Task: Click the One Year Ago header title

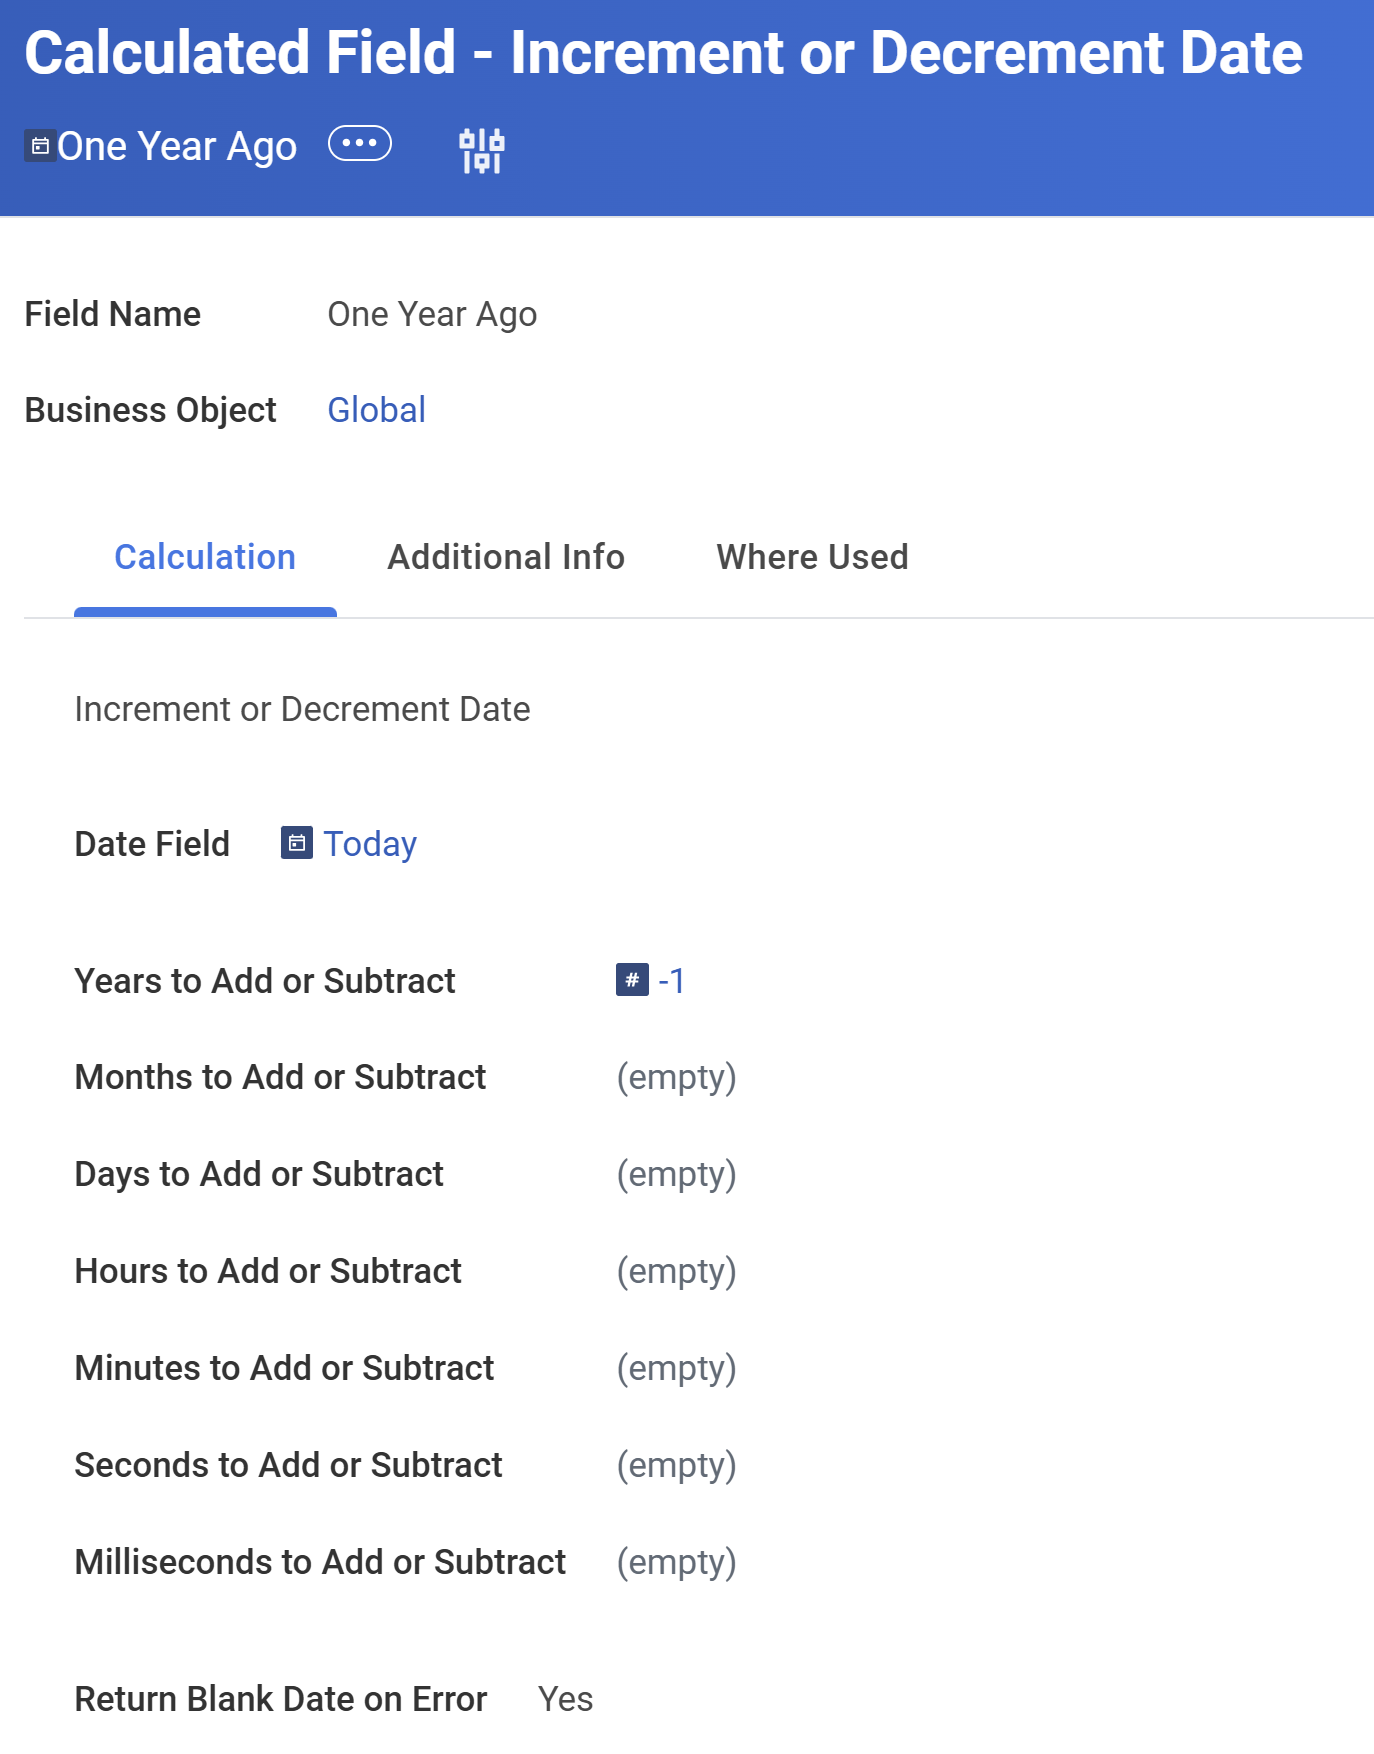Action: click(177, 146)
